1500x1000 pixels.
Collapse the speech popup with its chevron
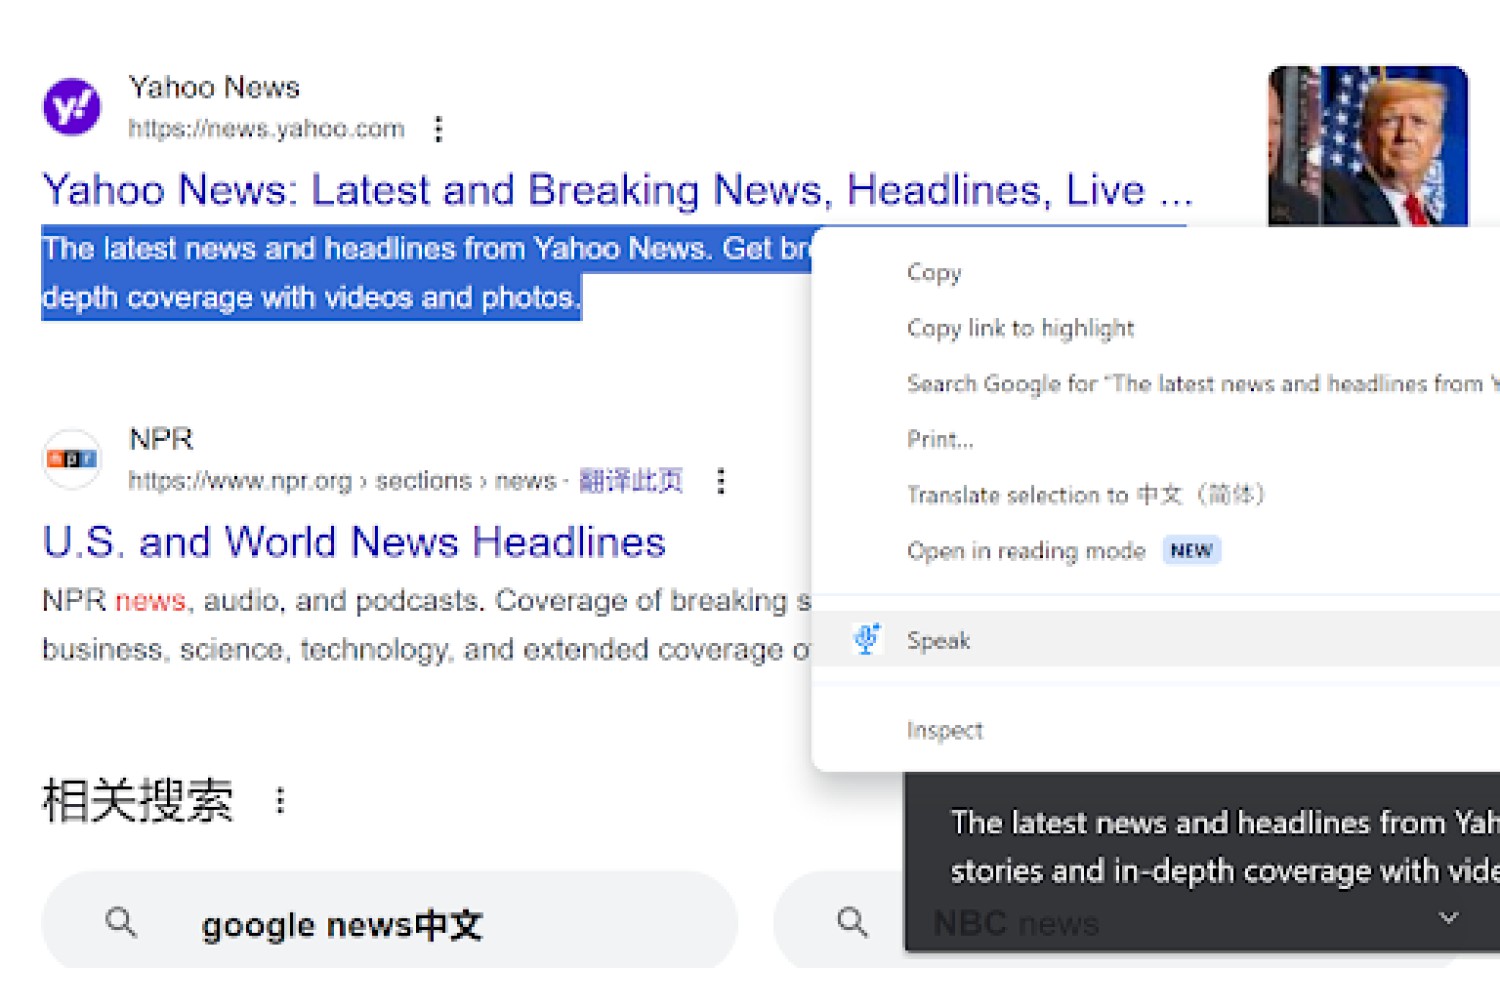[1448, 917]
